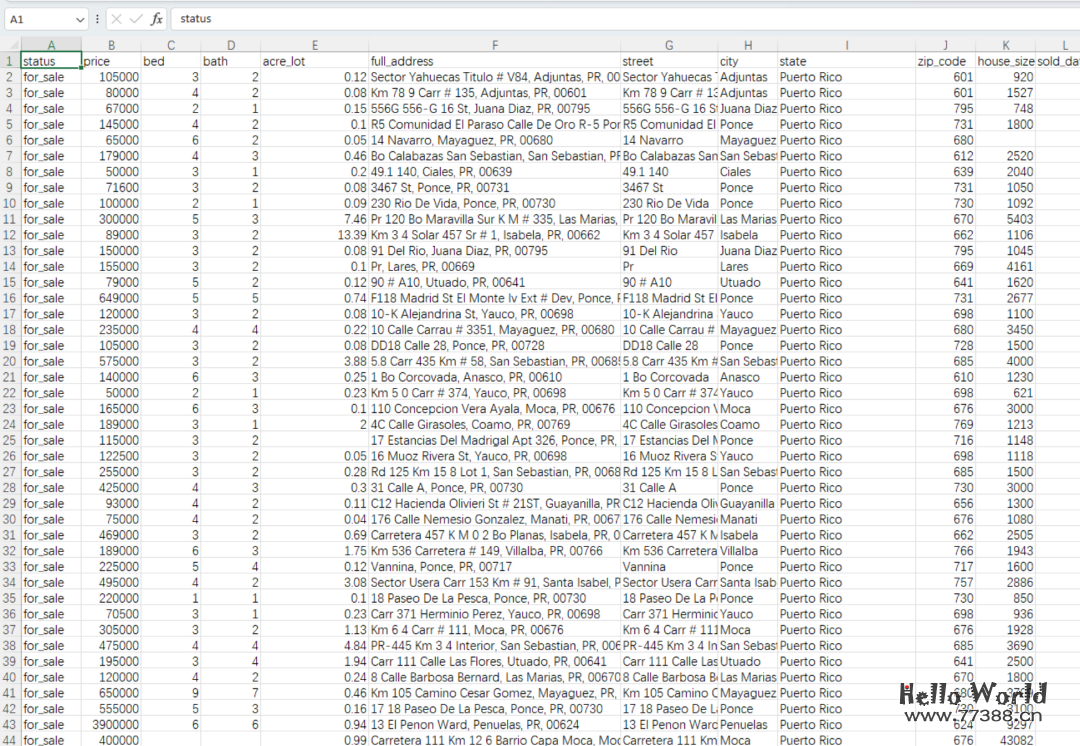The image size is (1080, 746).
Task: Select the 'zip_code' header cell
Action: click(945, 61)
